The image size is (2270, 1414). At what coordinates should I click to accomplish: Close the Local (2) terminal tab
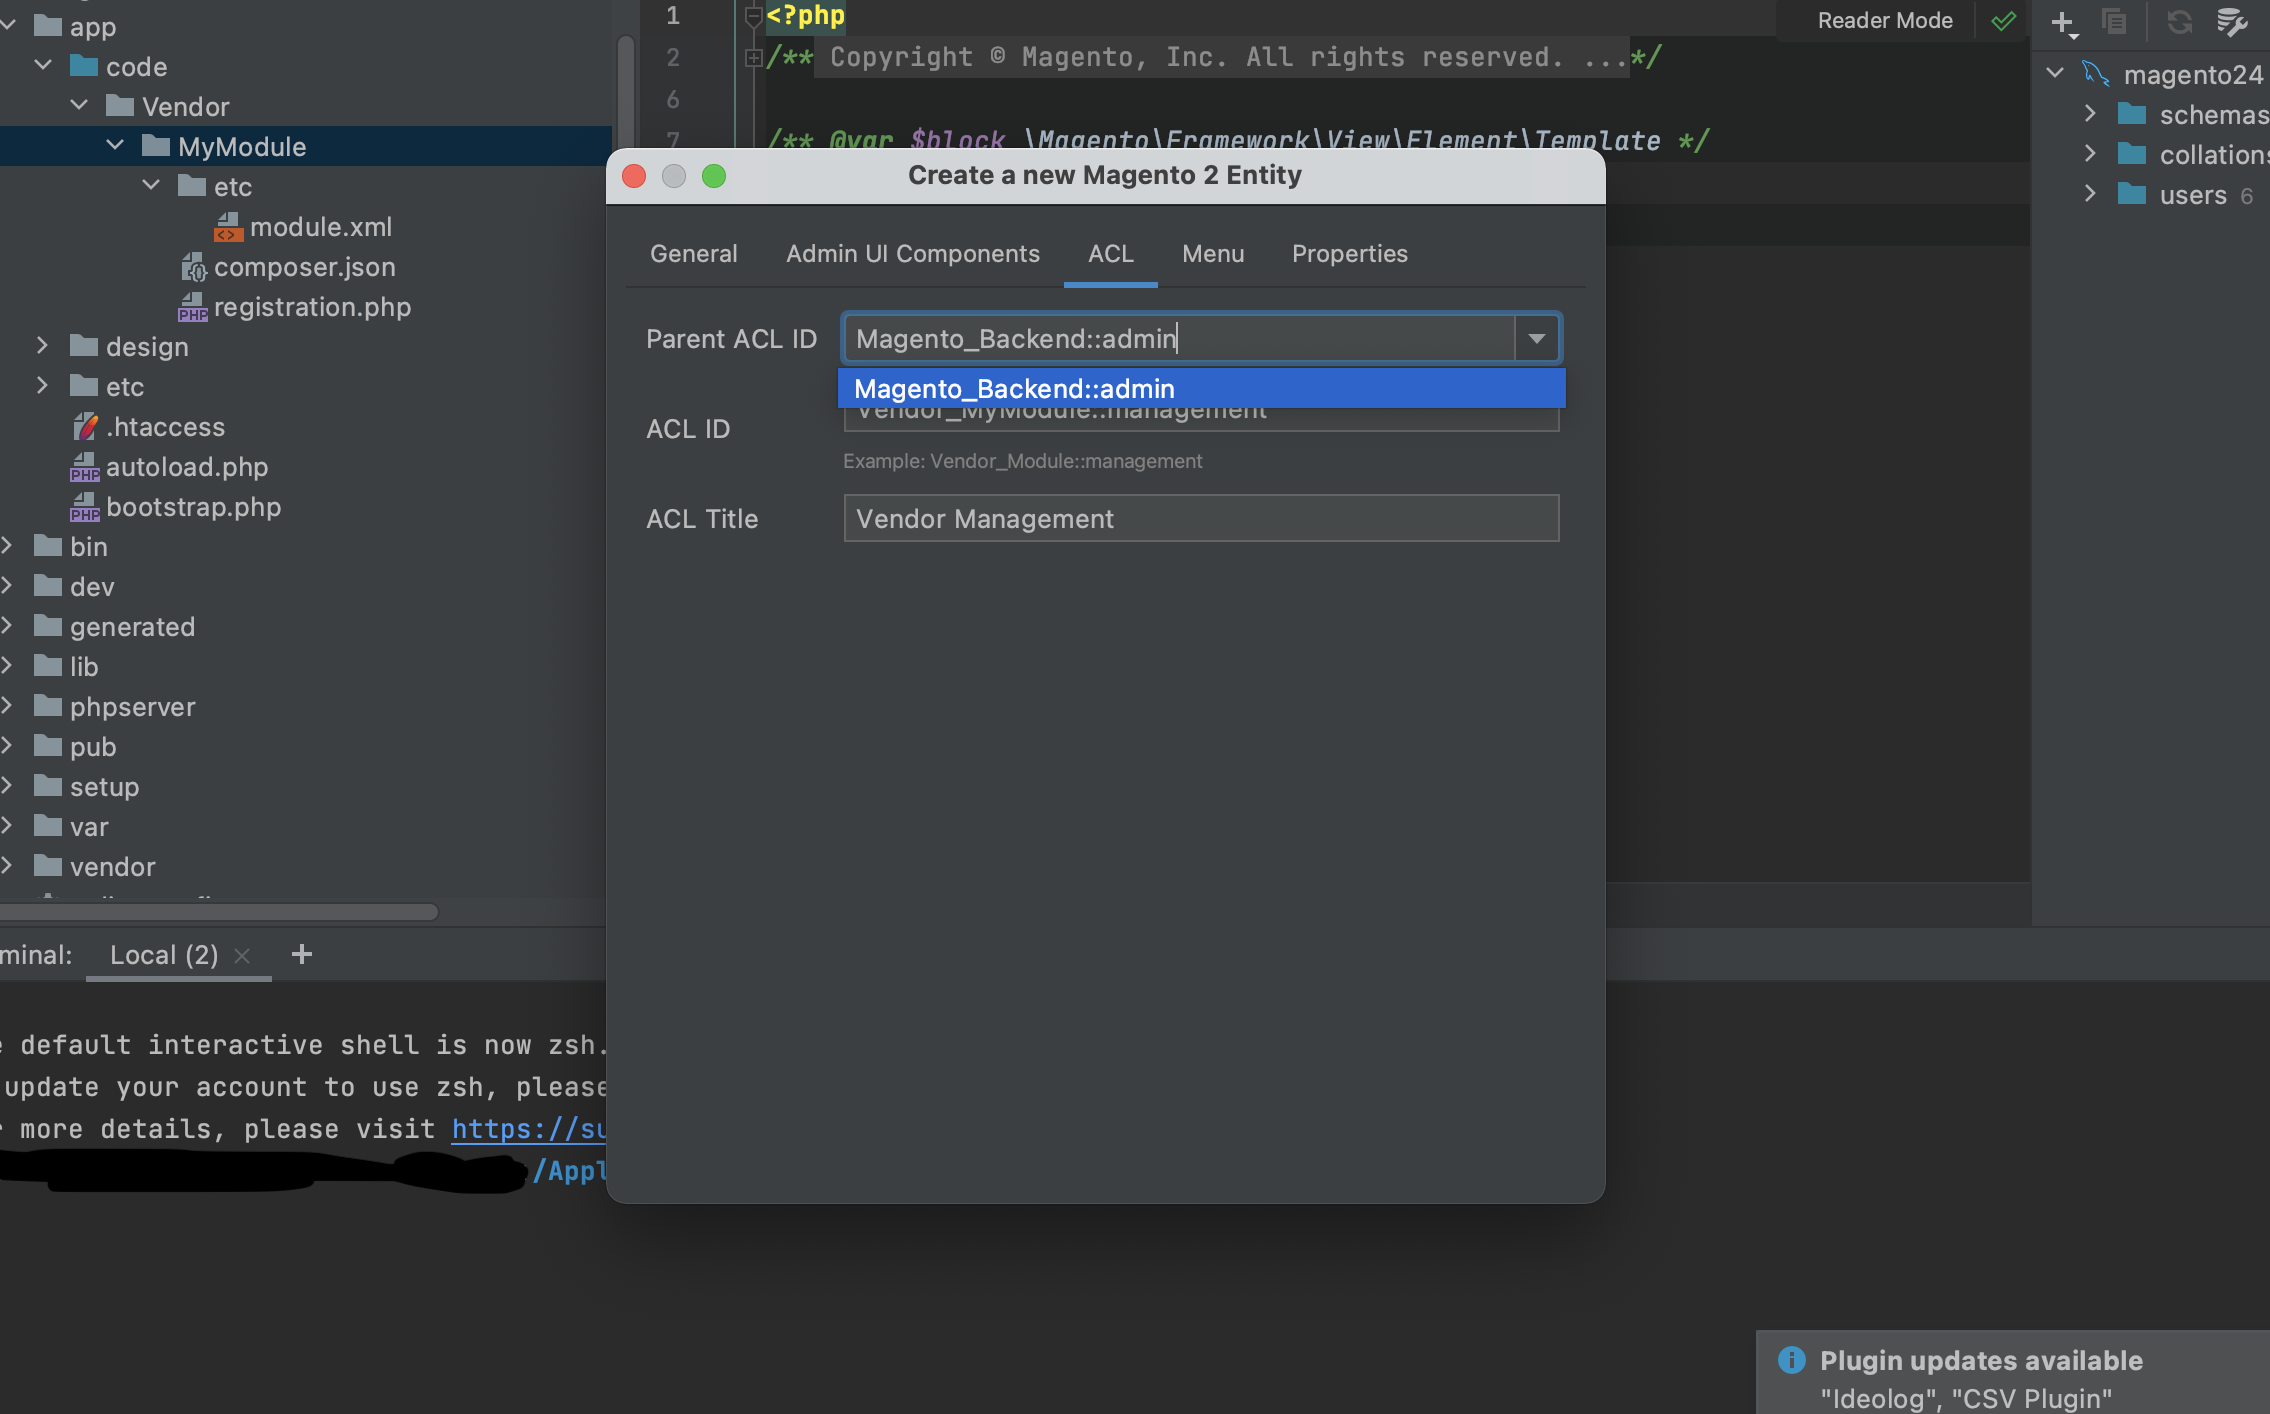pyautogui.click(x=242, y=956)
